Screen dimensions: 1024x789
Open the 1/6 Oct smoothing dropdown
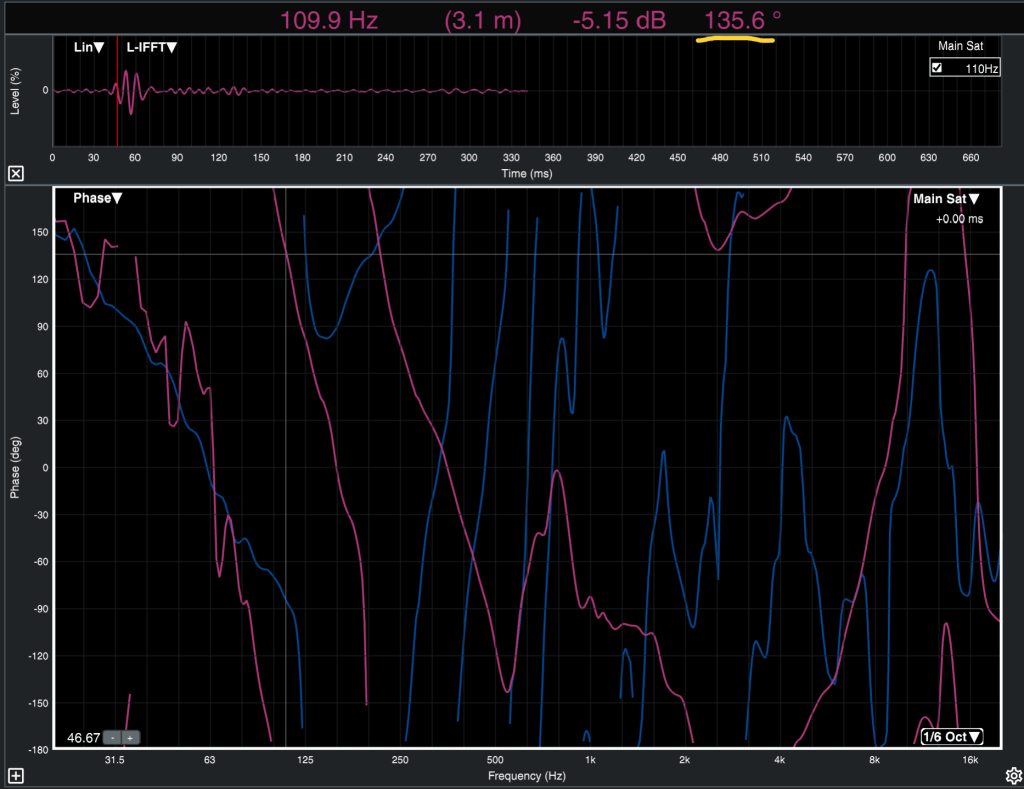click(x=952, y=738)
